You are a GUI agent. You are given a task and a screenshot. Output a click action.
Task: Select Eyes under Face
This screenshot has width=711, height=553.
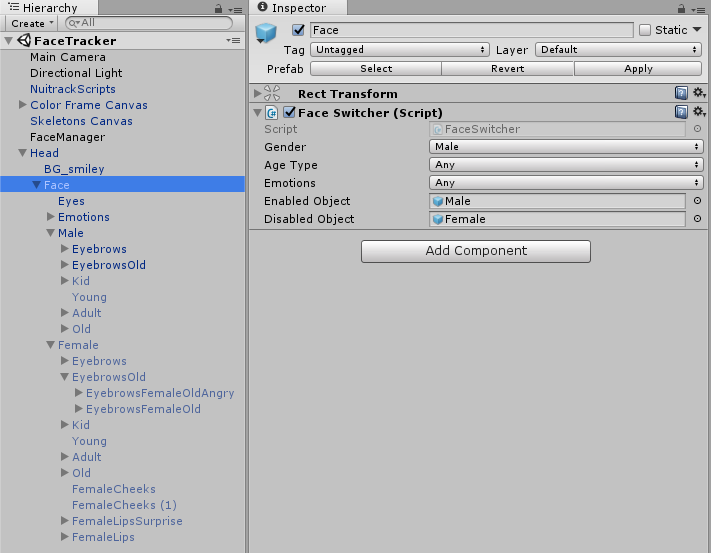coord(71,201)
